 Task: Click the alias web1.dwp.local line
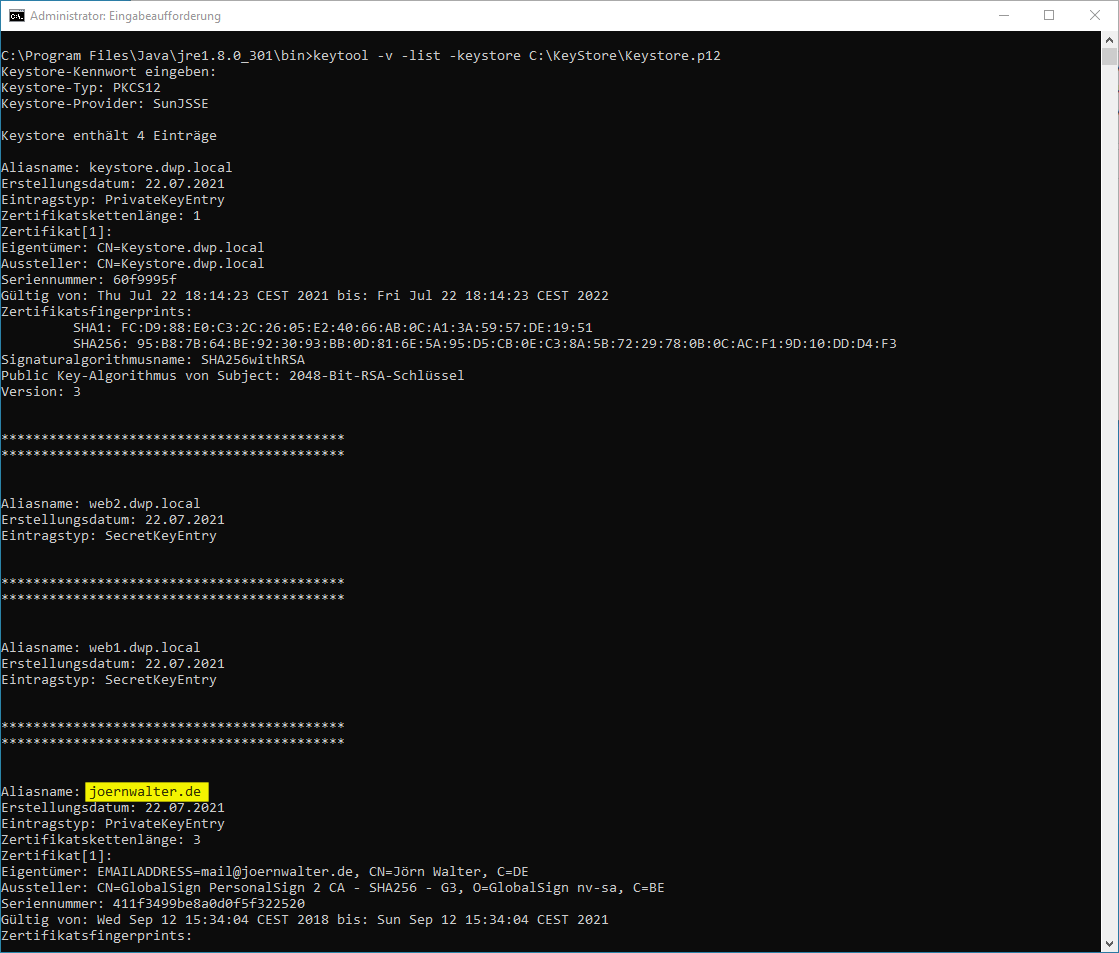[100, 647]
